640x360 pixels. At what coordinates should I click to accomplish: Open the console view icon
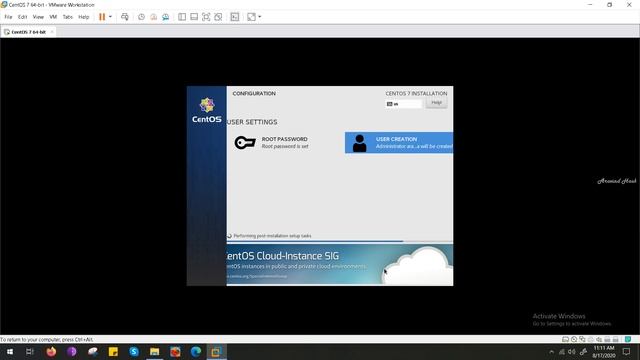pyautogui.click(x=235, y=17)
